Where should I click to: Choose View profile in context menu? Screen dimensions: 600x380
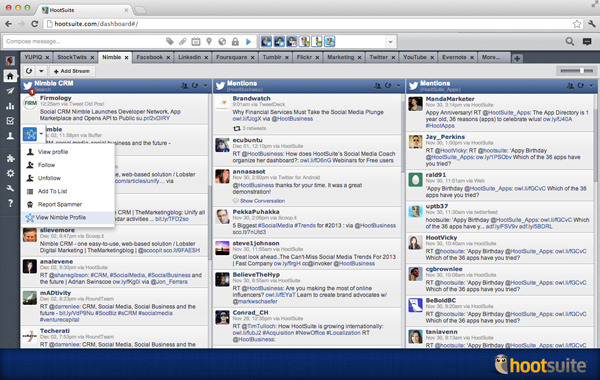point(68,152)
